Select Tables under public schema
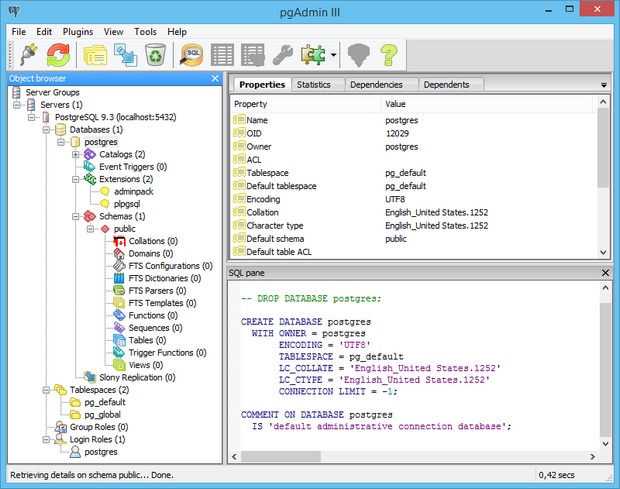The width and height of the screenshot is (620, 489). click(146, 340)
